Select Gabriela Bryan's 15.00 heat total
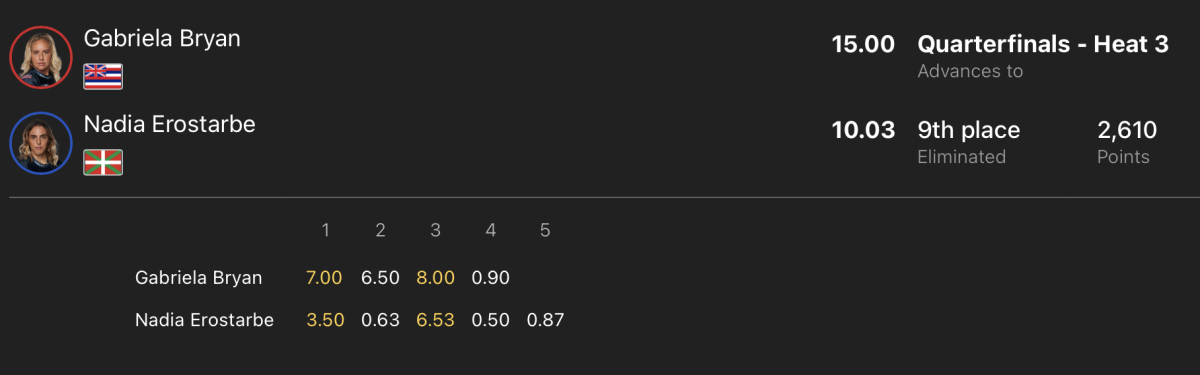 (863, 44)
